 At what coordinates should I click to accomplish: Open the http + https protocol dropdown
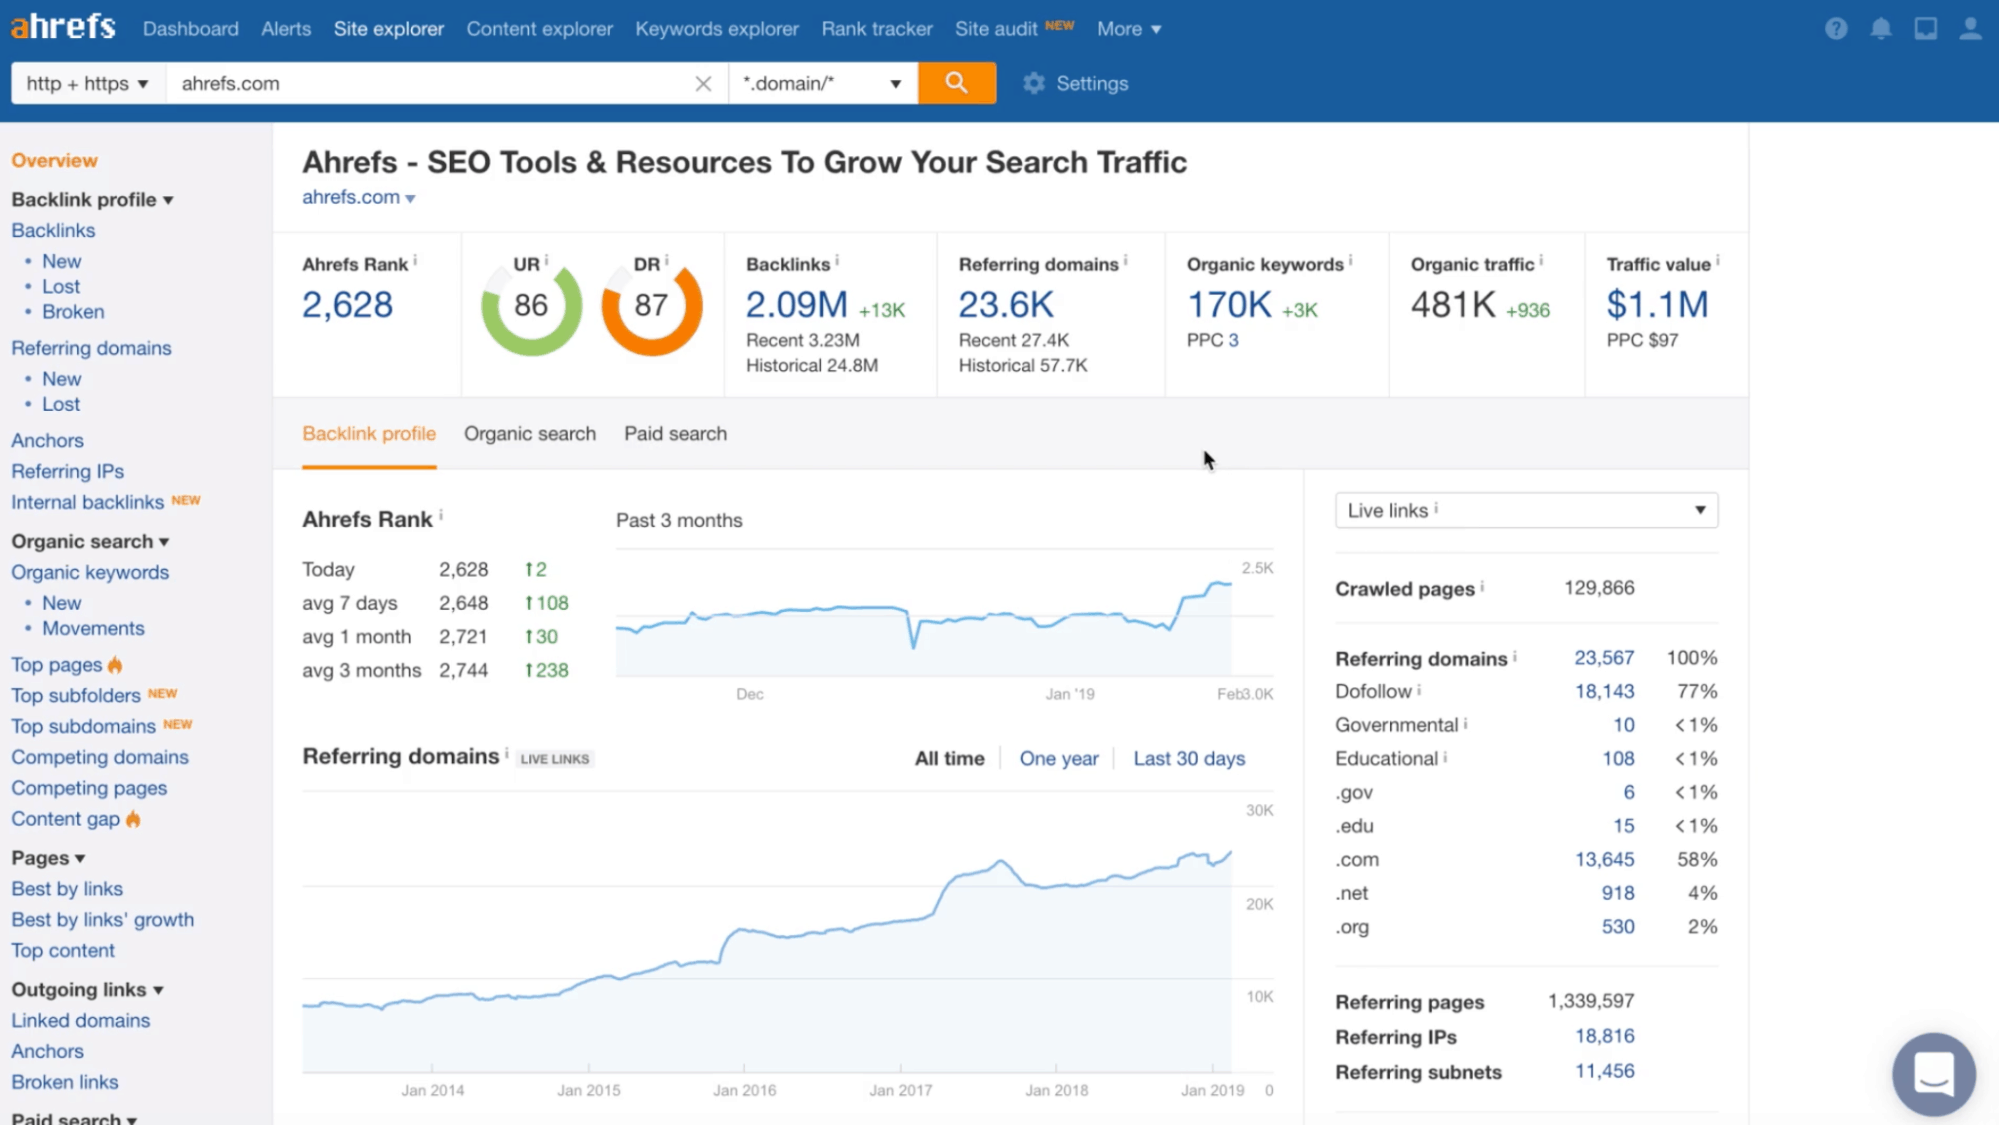(85, 82)
